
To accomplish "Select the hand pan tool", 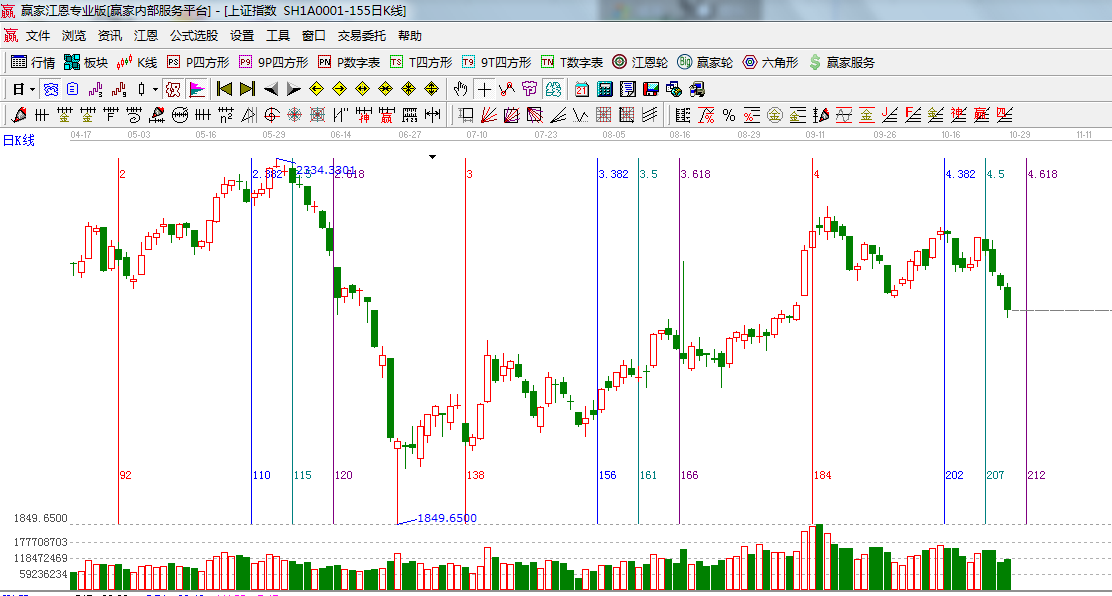I will tap(461, 89).
